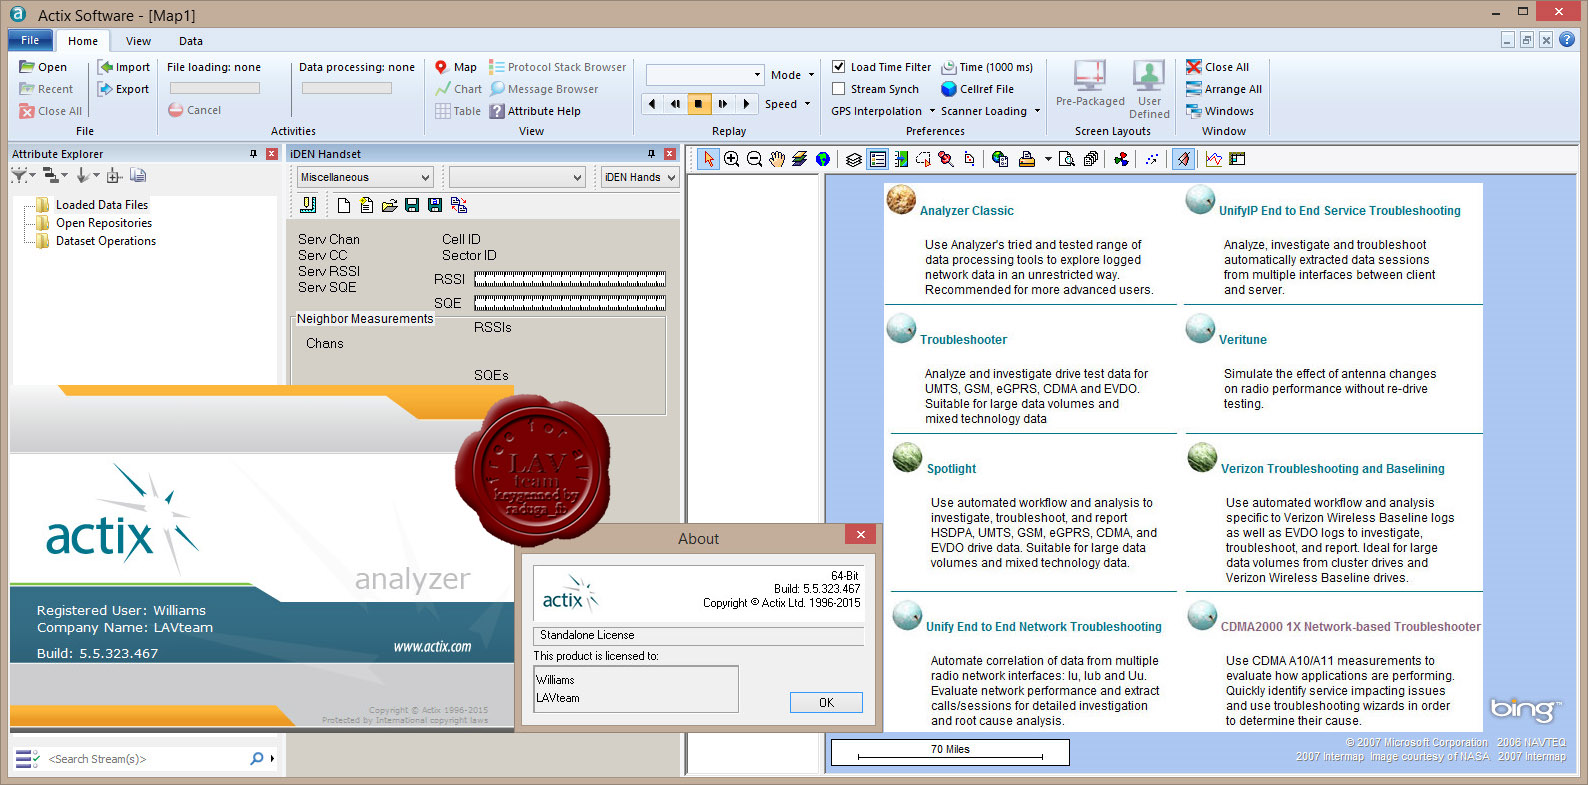Click the first save floppy icon in iDEN Handset

click(x=412, y=205)
